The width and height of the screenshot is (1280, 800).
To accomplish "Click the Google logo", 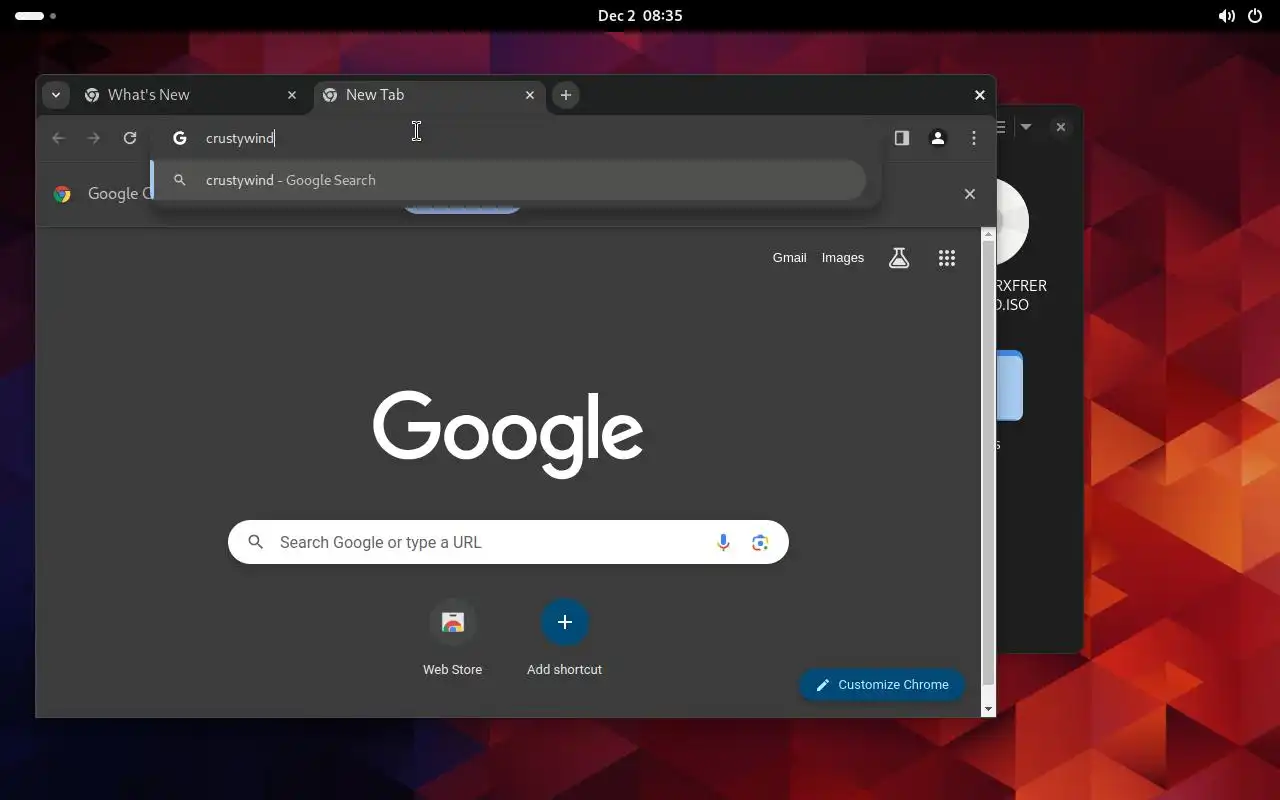I will pyautogui.click(x=508, y=434).
